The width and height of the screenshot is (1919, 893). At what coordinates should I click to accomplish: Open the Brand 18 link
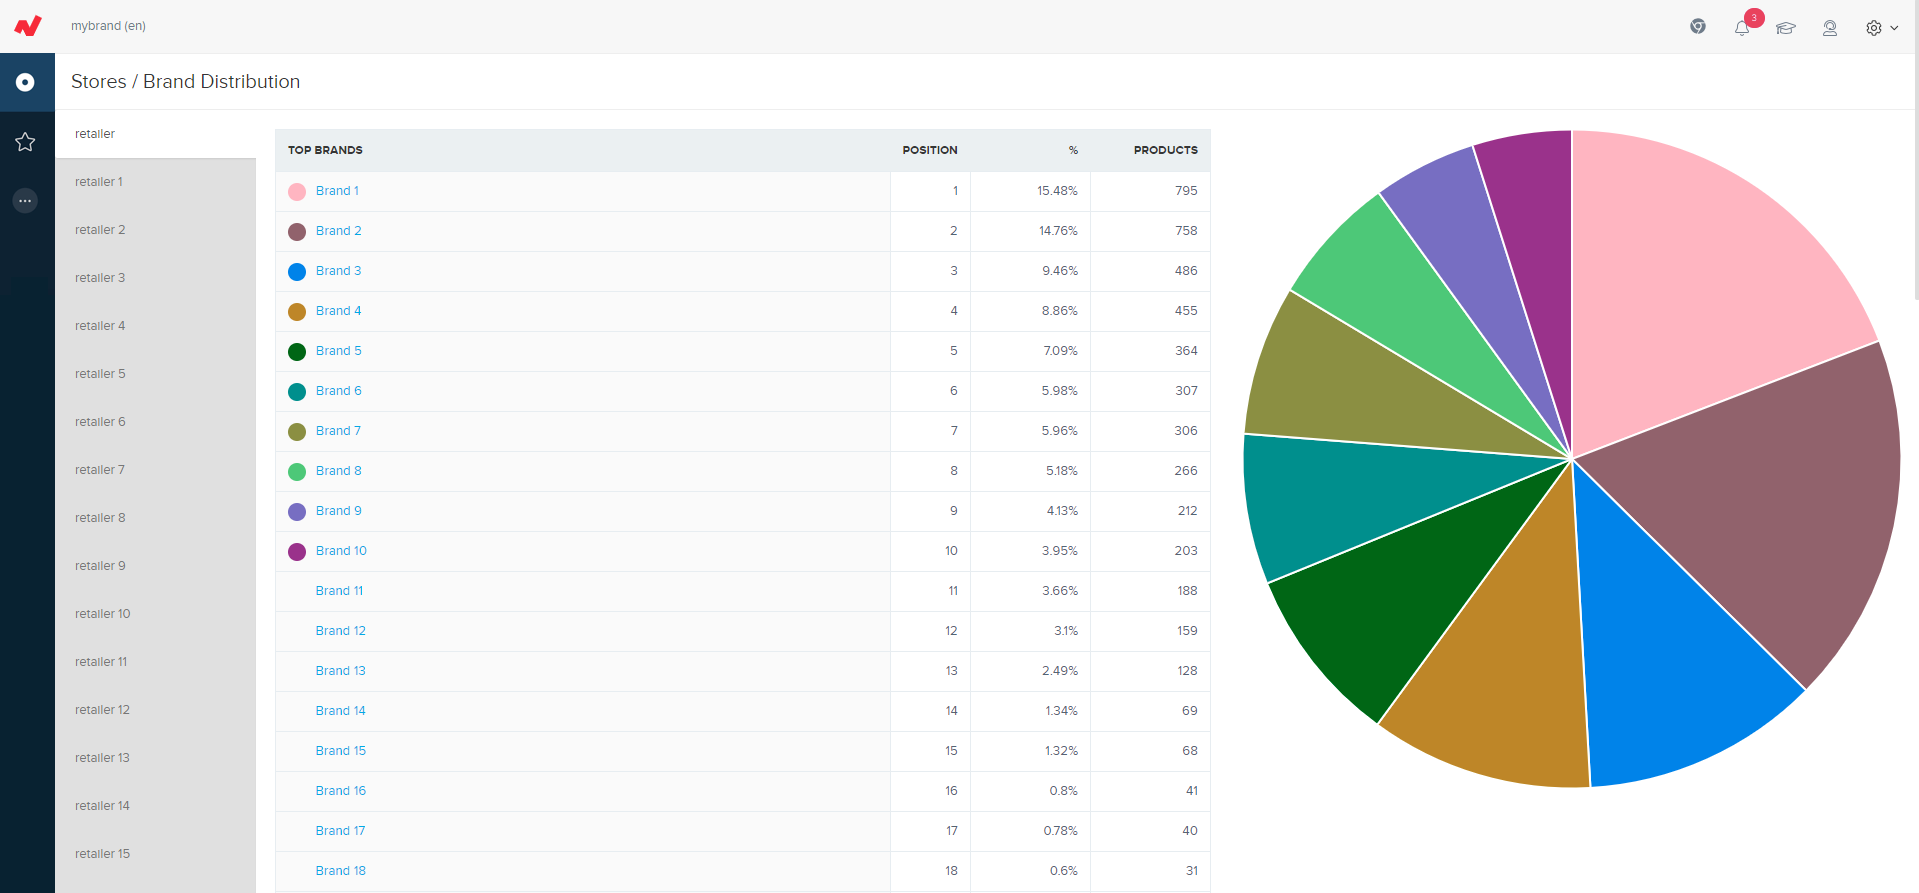pos(340,871)
